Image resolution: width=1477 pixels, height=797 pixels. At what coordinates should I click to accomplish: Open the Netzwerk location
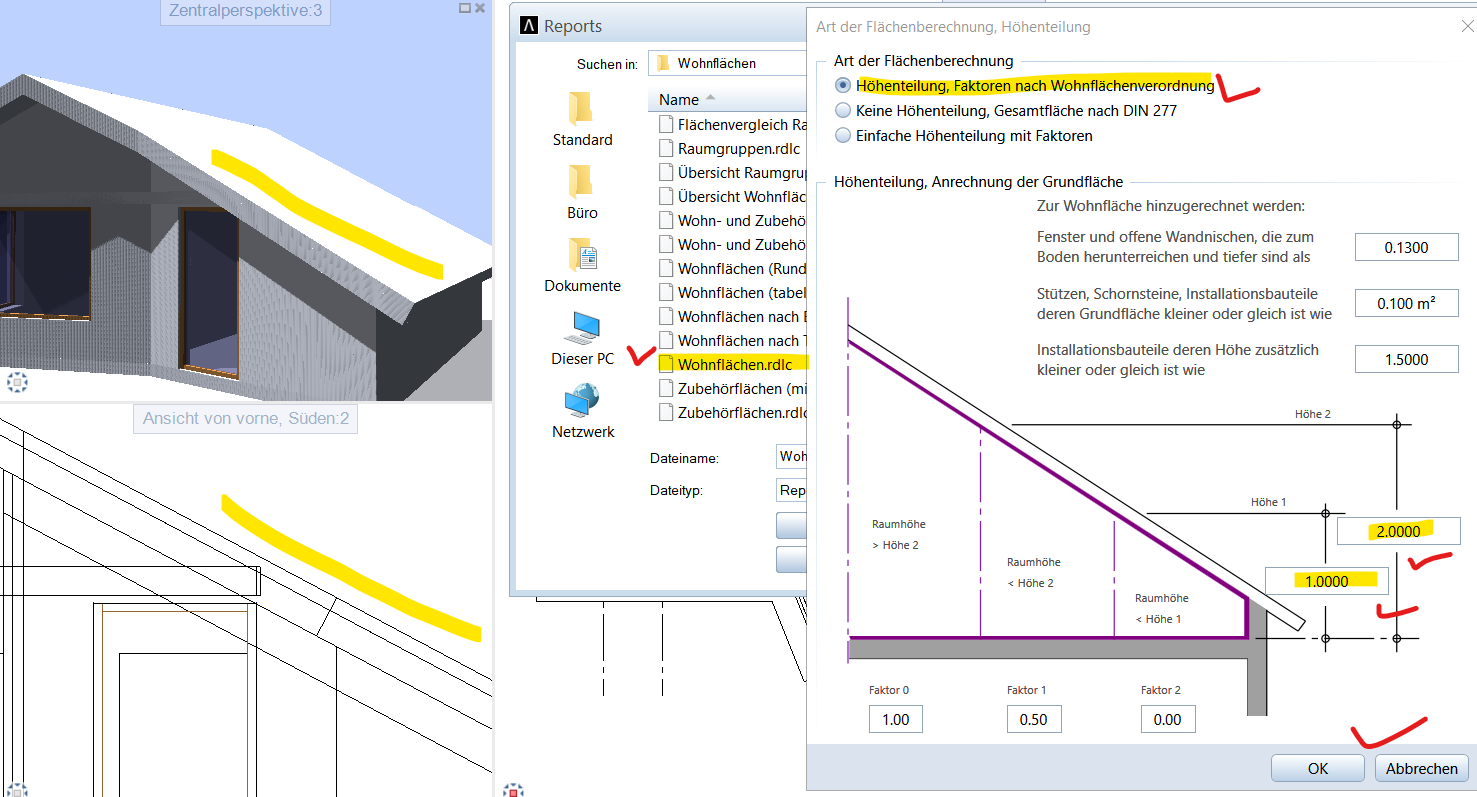click(582, 410)
